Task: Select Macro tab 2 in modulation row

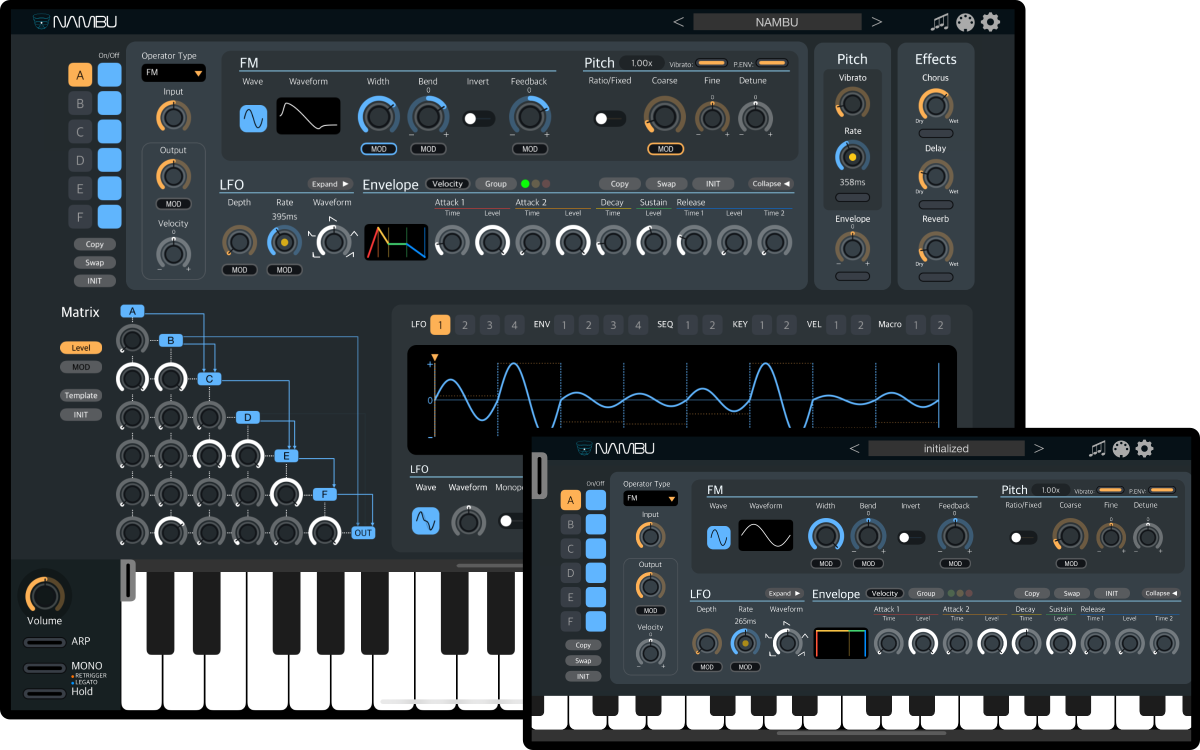Action: tap(939, 325)
